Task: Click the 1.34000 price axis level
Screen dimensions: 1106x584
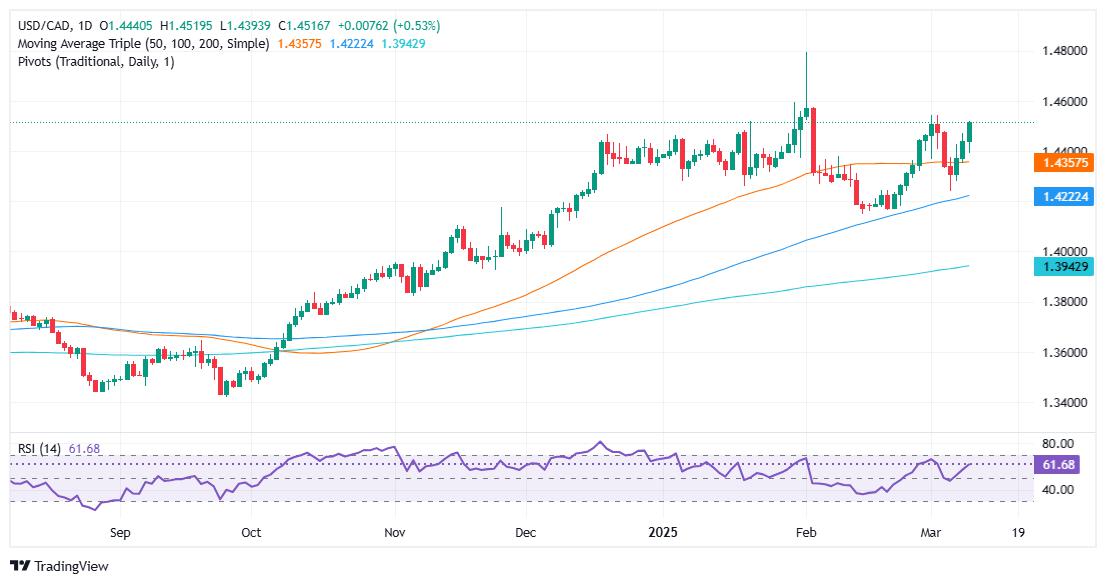Action: (1064, 403)
